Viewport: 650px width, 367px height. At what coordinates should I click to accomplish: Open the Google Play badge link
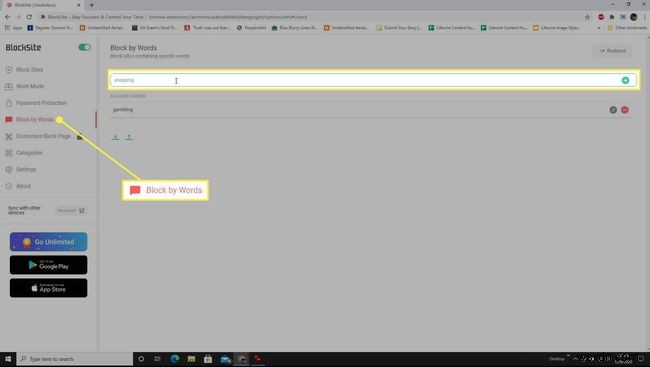tap(49, 265)
